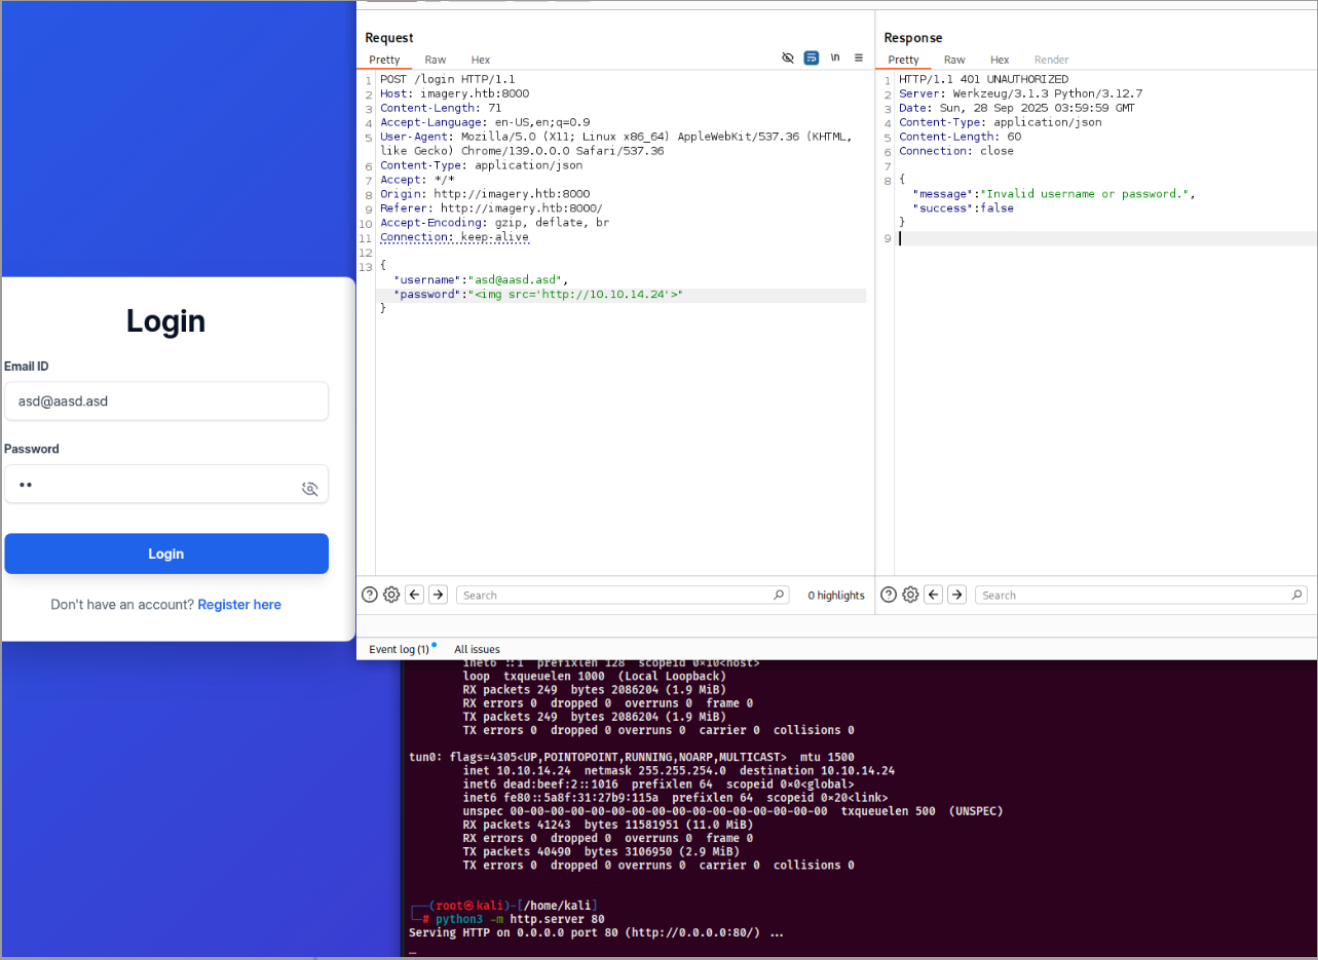Open the Response Render tab
This screenshot has width=1318, height=960.
tap(1051, 60)
